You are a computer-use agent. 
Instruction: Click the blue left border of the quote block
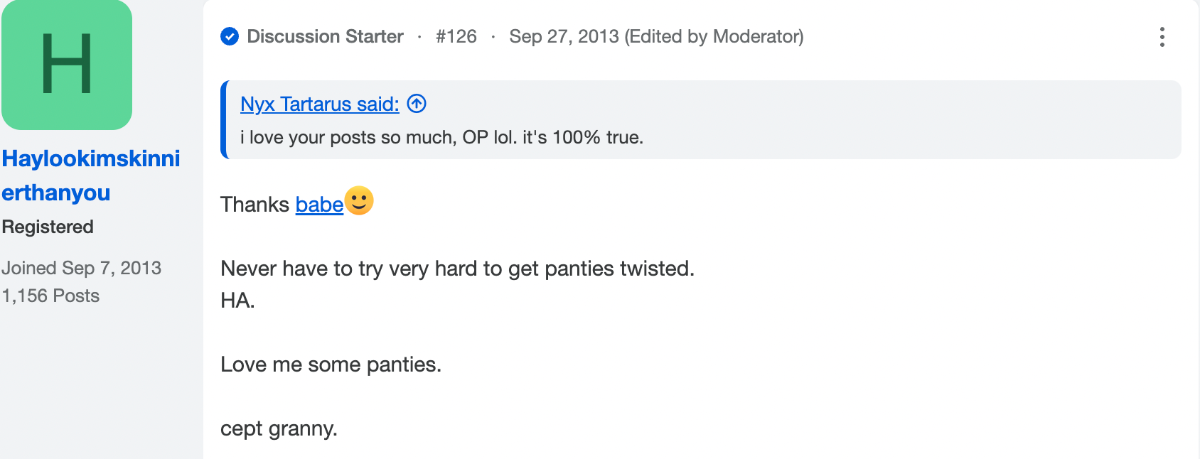[223, 119]
